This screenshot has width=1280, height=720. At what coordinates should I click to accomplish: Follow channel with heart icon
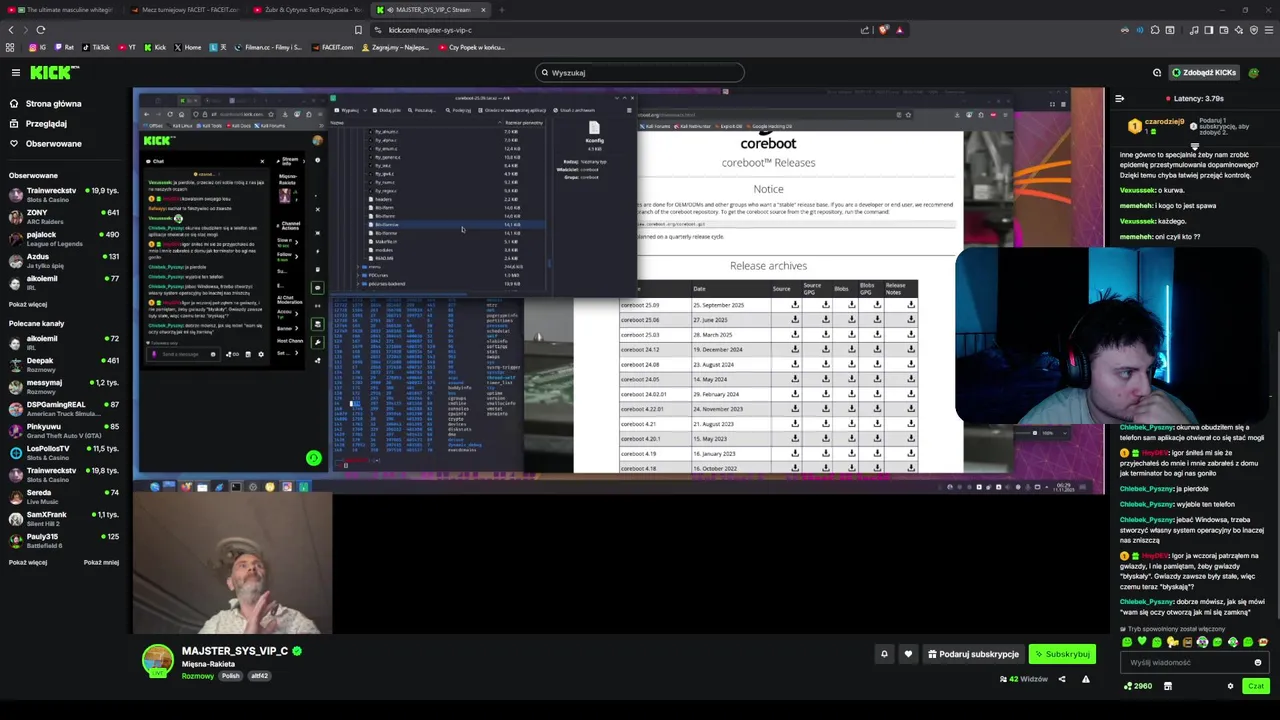[x=908, y=654]
